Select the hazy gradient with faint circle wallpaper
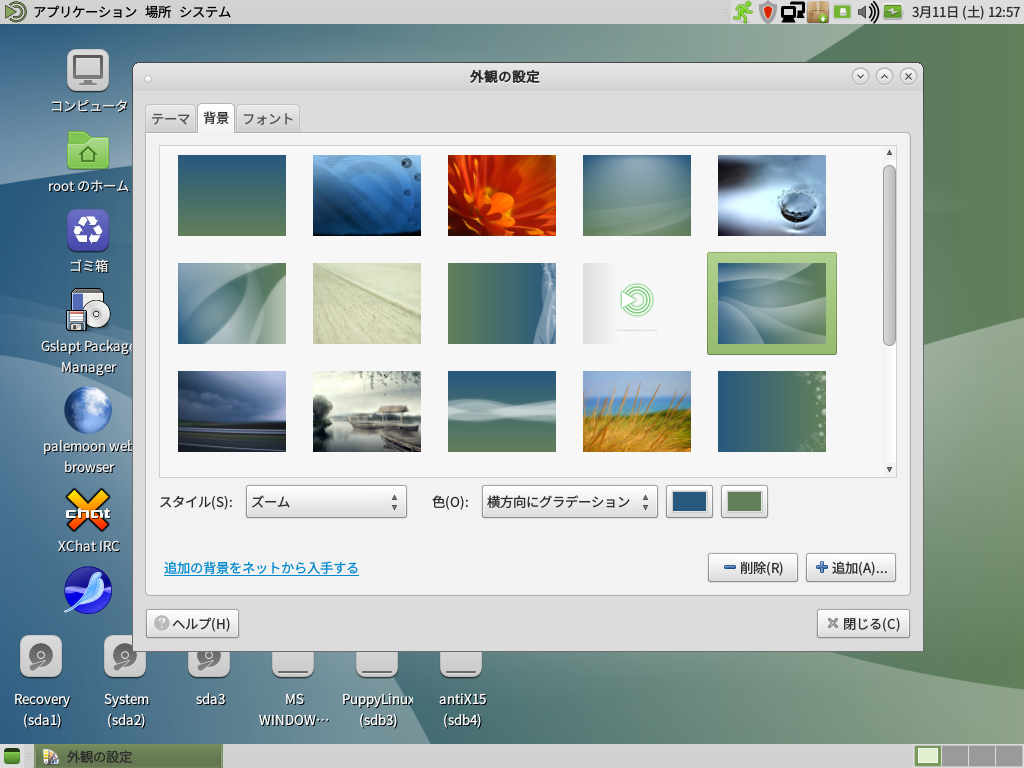The width and height of the screenshot is (1024, 768). tap(637, 195)
